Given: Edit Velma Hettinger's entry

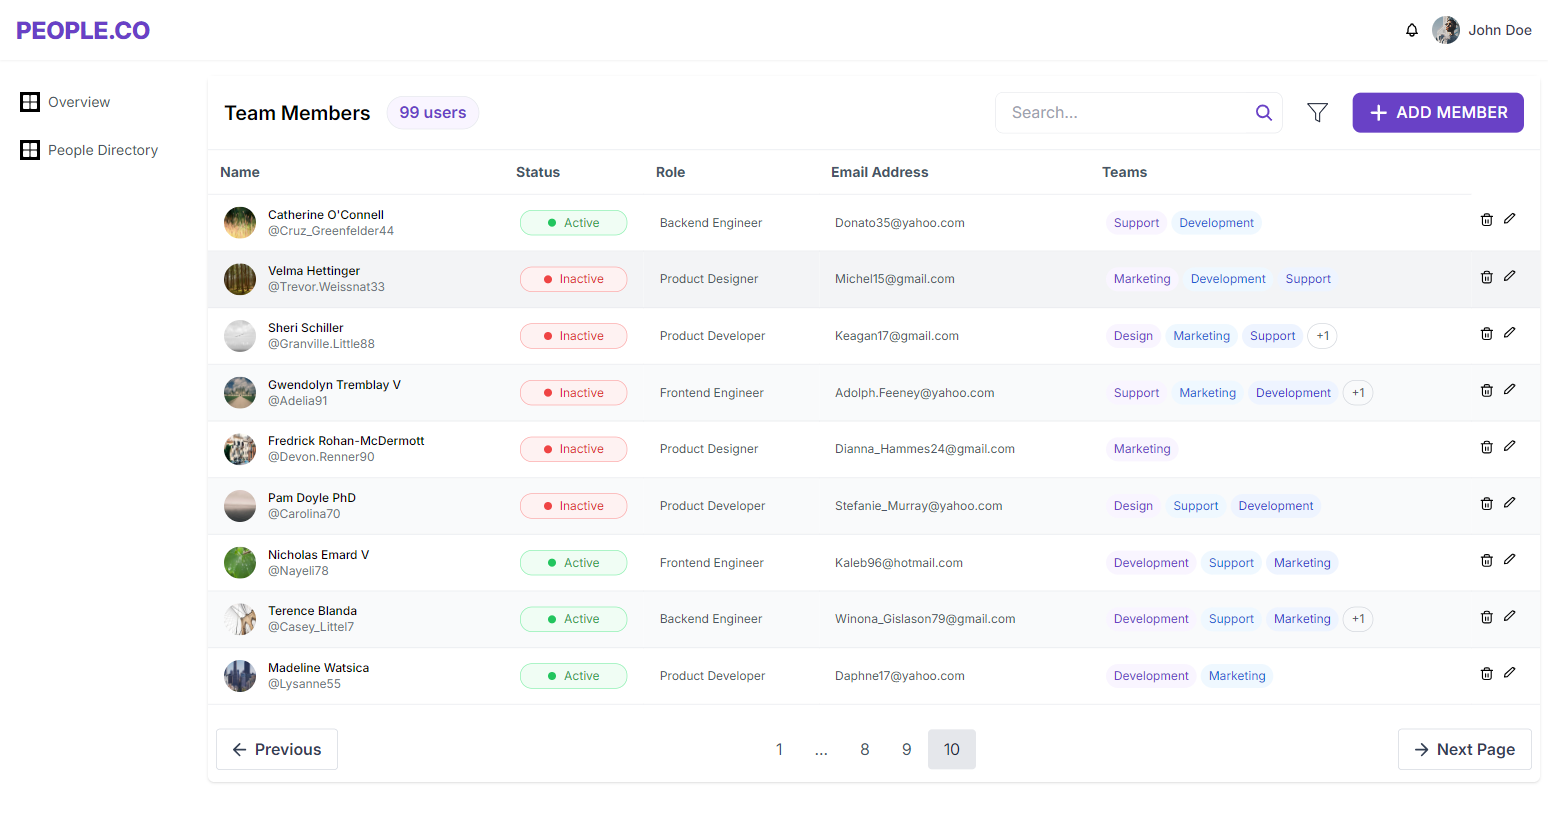Looking at the screenshot, I should coord(1510,275).
